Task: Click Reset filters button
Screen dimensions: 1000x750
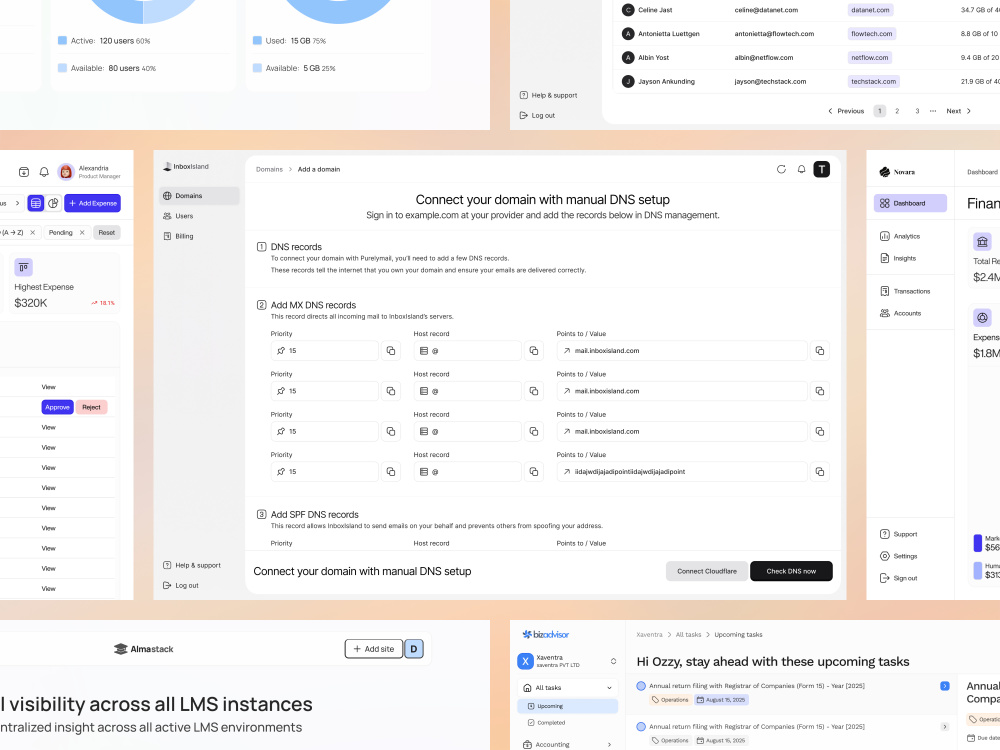Action: pyautogui.click(x=107, y=233)
